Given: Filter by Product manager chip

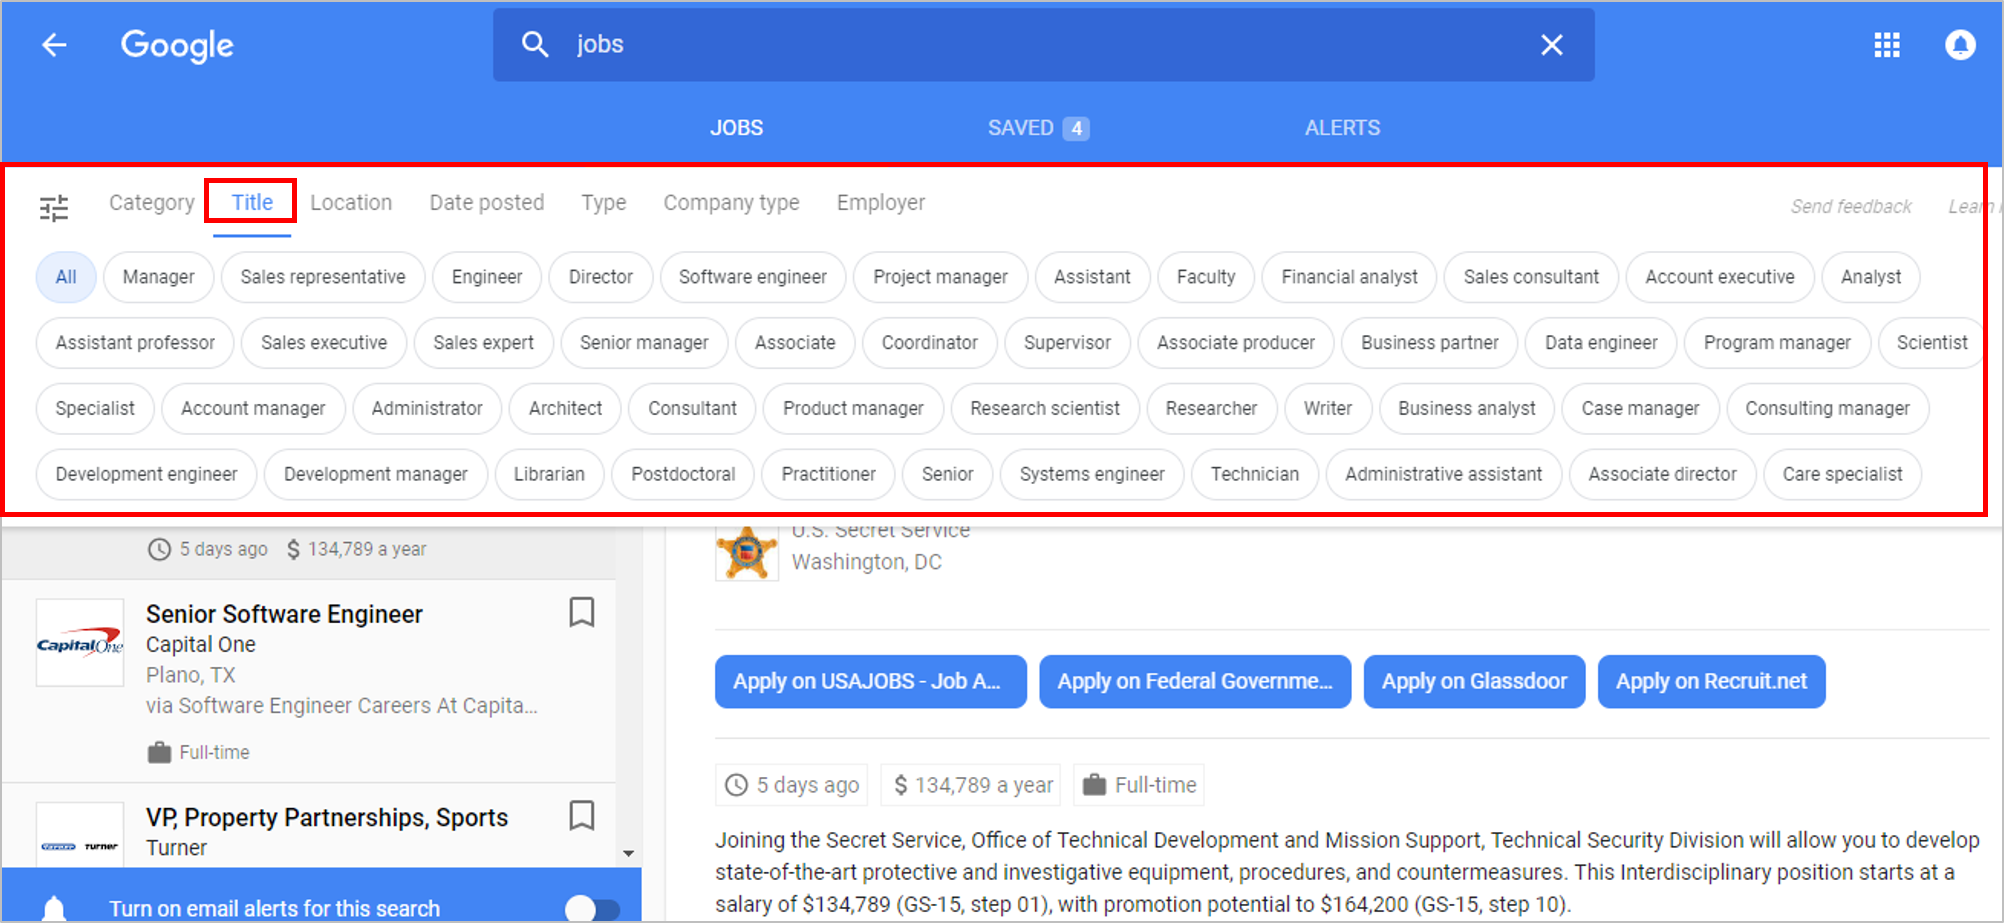Looking at the screenshot, I should pos(853,409).
